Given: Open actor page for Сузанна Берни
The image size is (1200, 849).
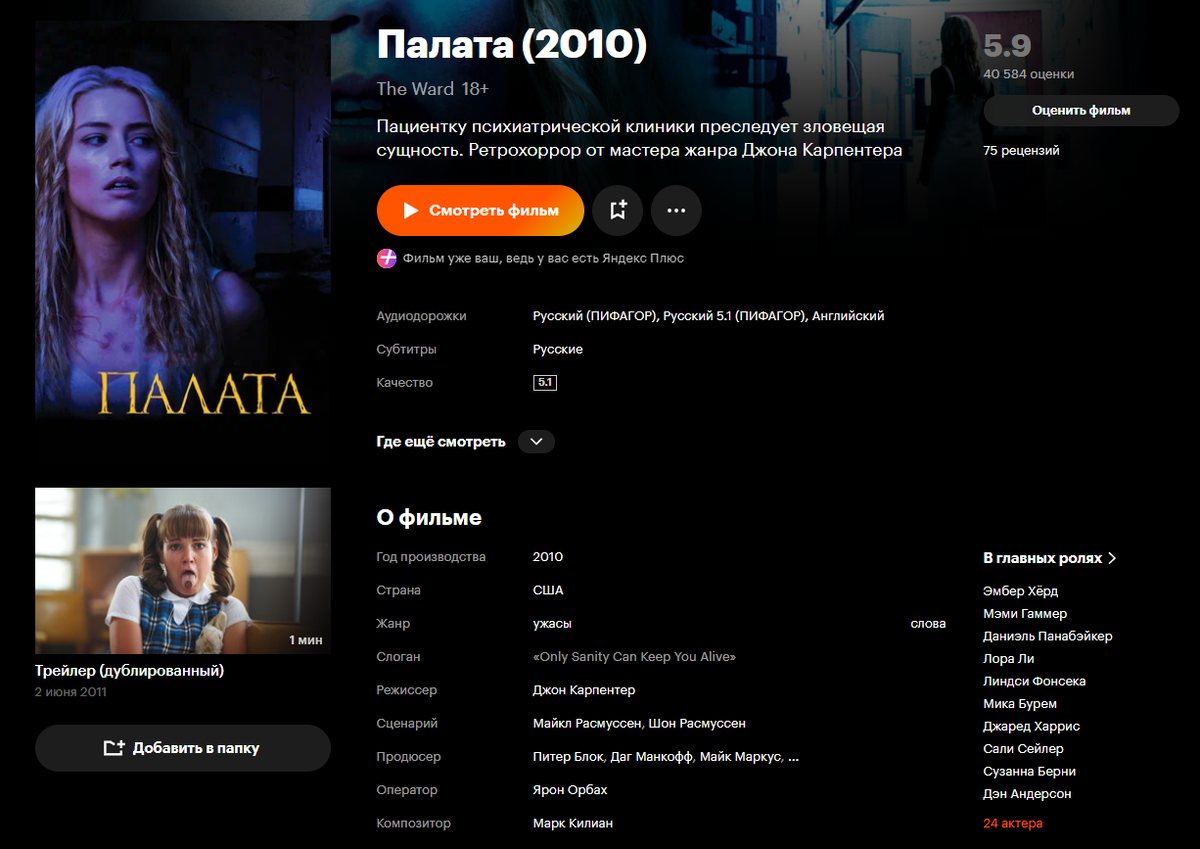Looking at the screenshot, I should tap(1030, 771).
